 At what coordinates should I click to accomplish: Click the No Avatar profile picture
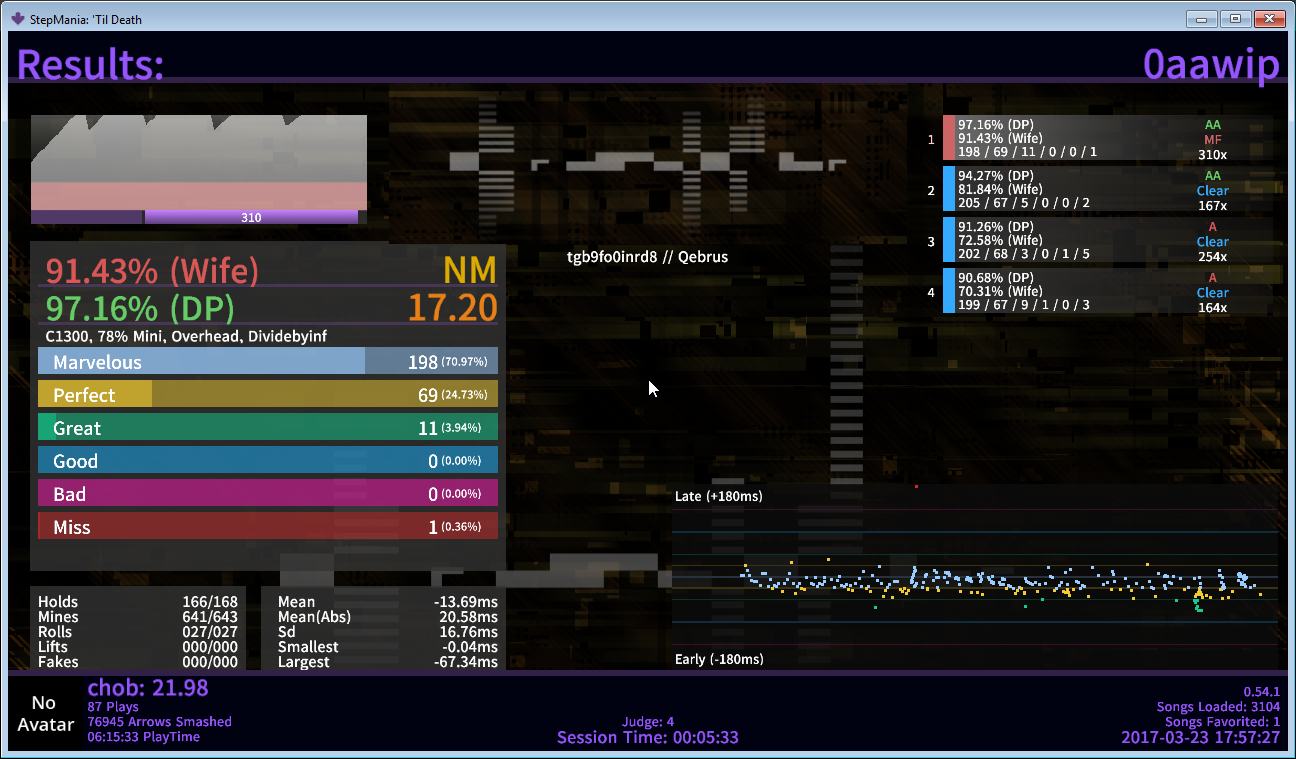[45, 713]
